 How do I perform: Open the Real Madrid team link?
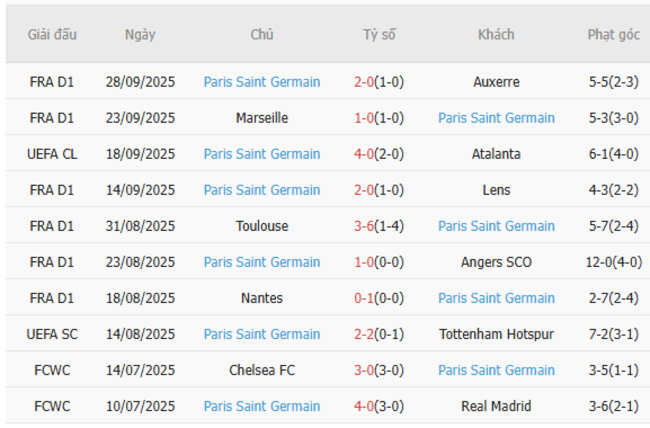coord(496,406)
